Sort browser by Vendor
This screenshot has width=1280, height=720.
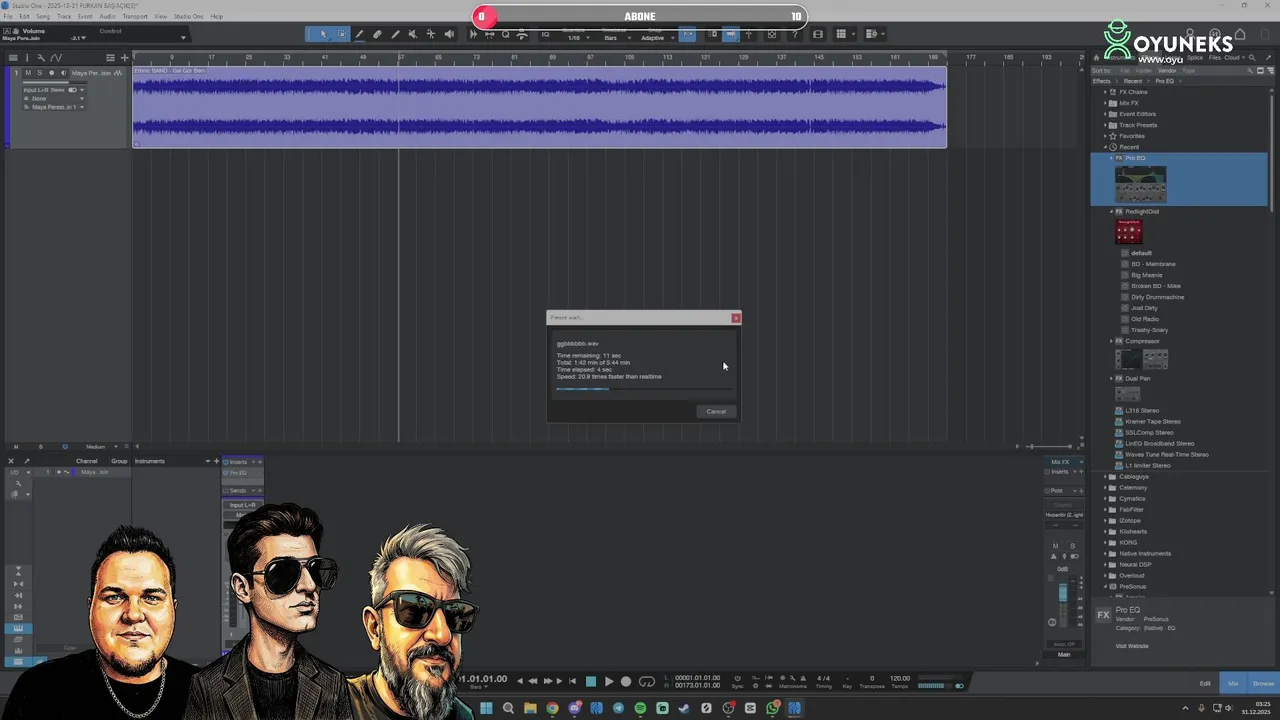coord(1167,71)
